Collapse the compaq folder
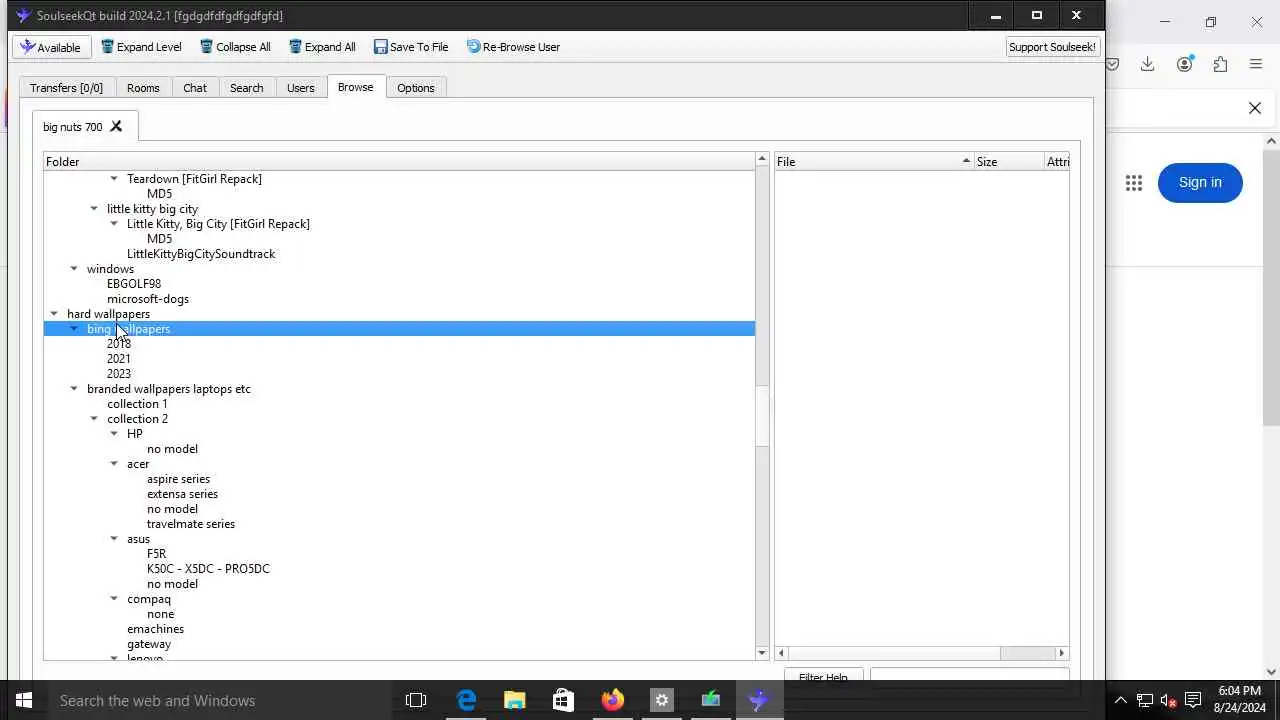Viewport: 1280px width, 720px height. coord(114,599)
